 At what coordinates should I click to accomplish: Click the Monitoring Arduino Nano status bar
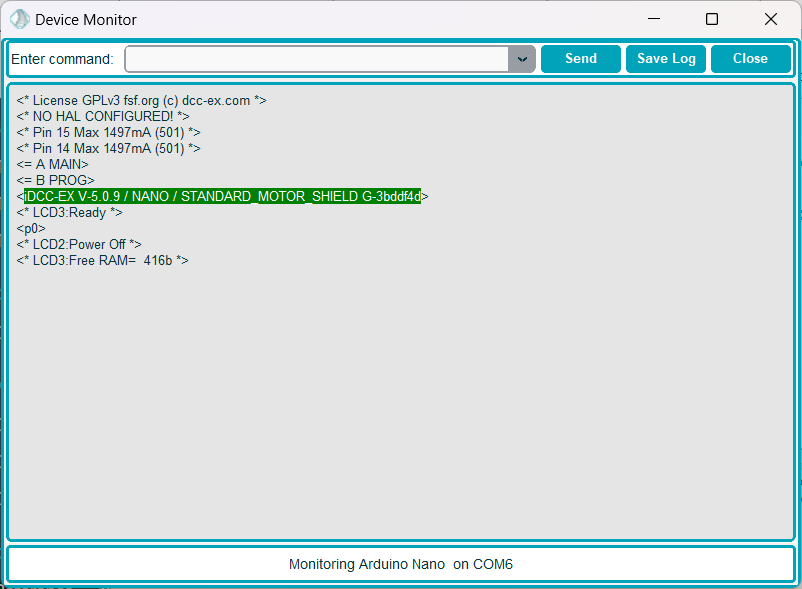pos(401,565)
